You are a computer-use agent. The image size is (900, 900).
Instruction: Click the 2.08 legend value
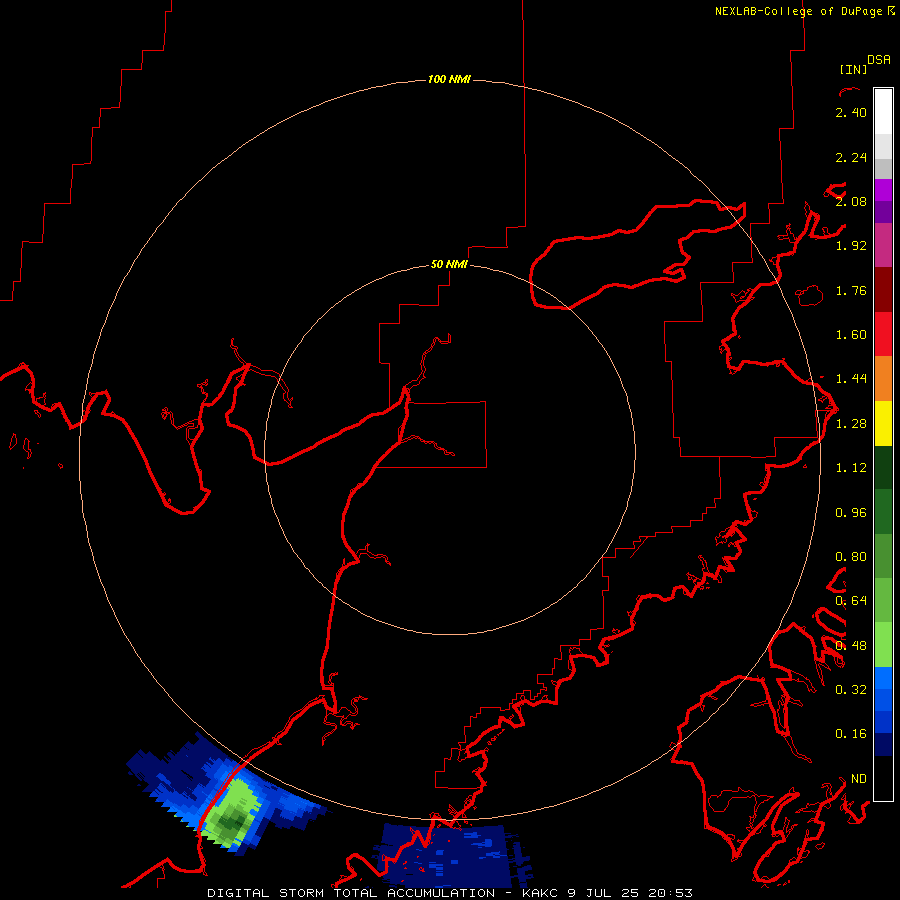(851, 201)
